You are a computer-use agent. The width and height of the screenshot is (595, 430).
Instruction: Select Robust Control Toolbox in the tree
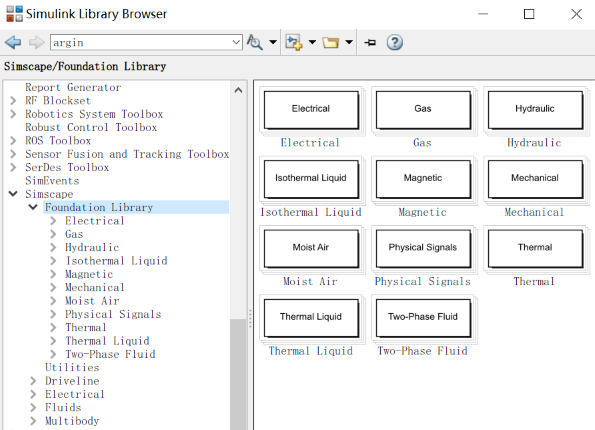91,127
